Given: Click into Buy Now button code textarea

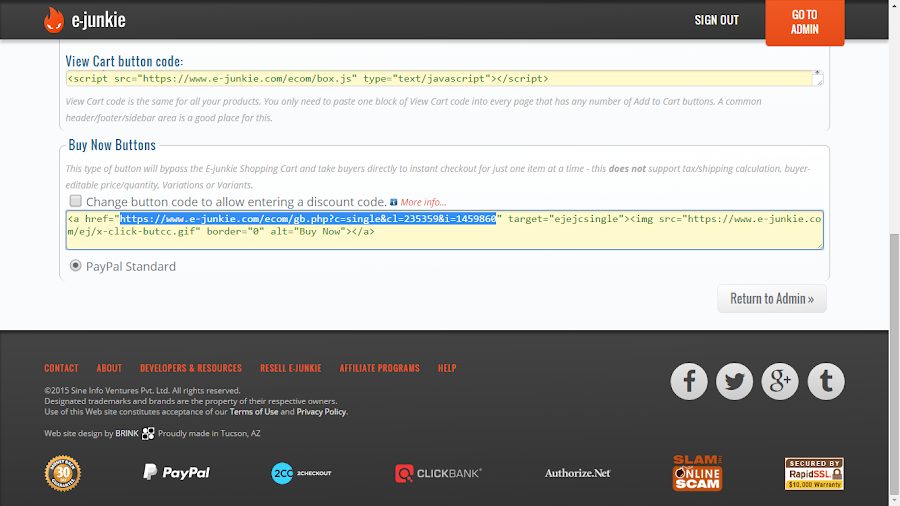Looking at the screenshot, I should pos(444,230).
